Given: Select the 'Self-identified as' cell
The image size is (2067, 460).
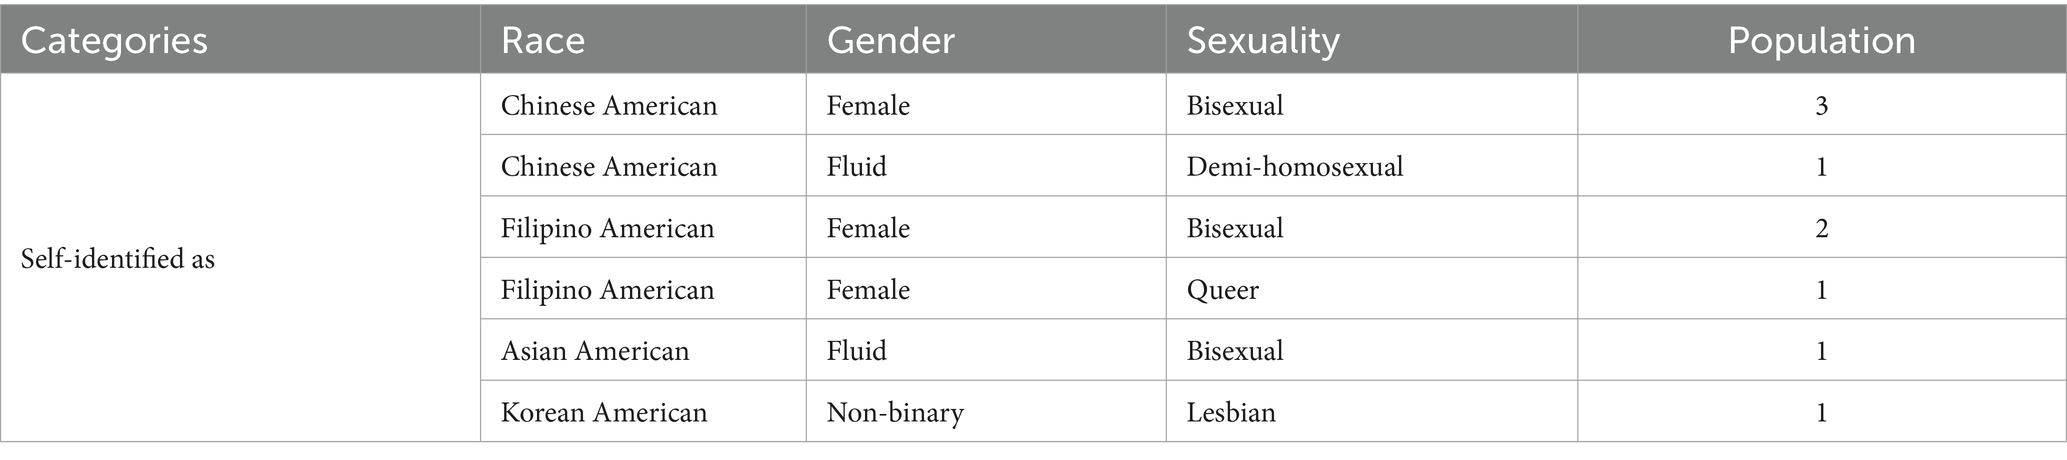Looking at the screenshot, I should click(118, 259).
